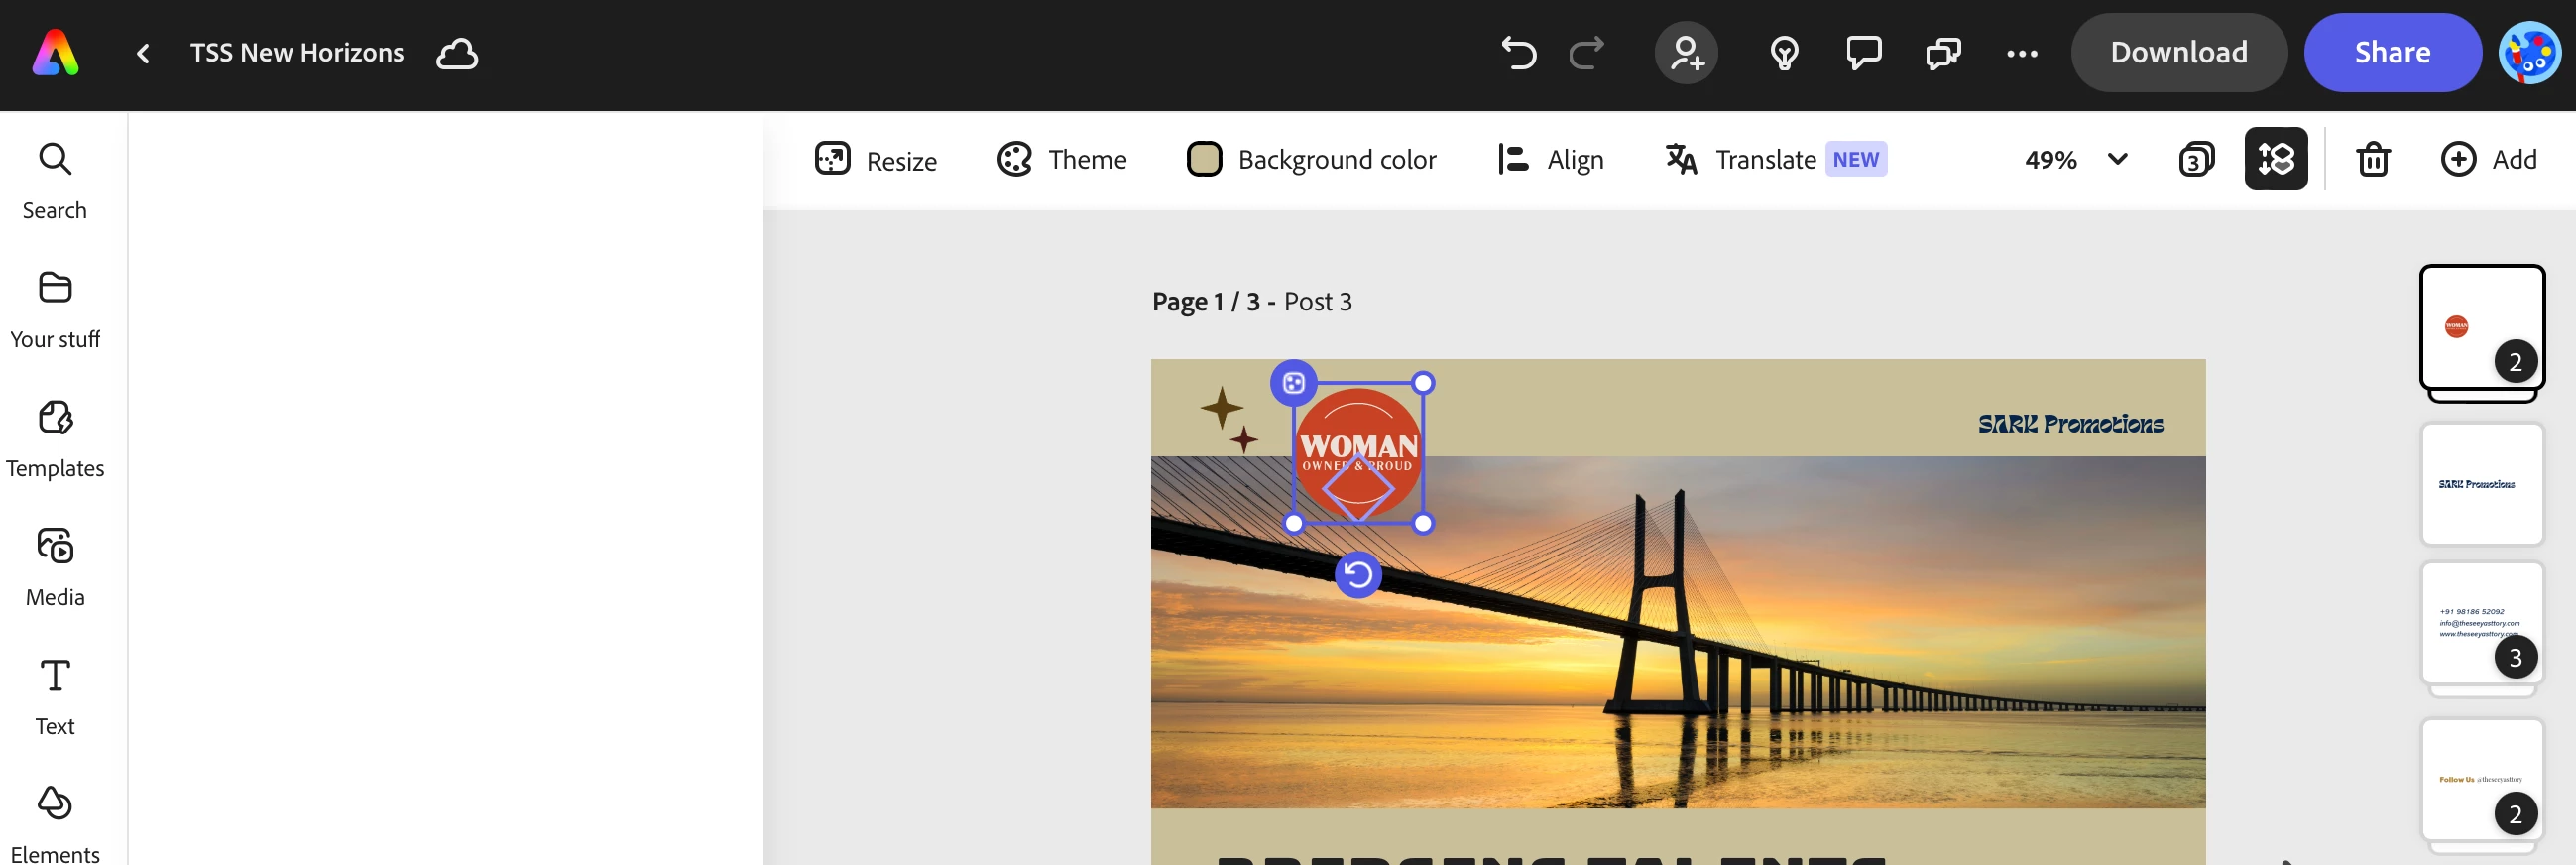Select the bridge sunset photo
The image size is (2576, 865).
(1678, 632)
